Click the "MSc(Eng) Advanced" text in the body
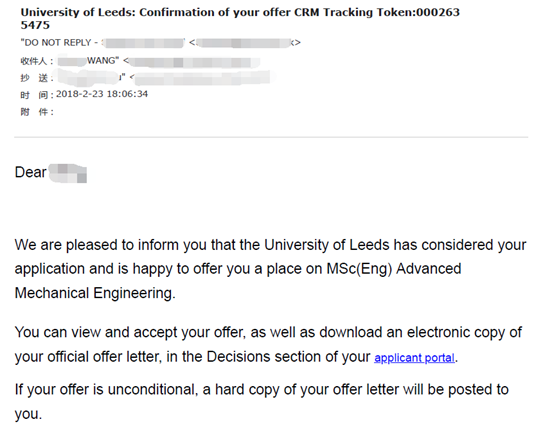 394,269
